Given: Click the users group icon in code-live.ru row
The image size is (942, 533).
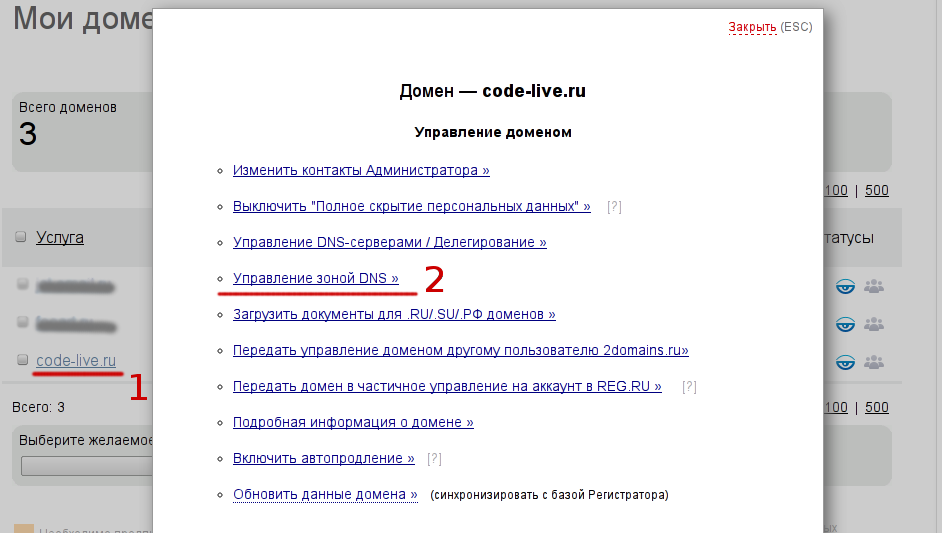Looking at the screenshot, I should 874,360.
